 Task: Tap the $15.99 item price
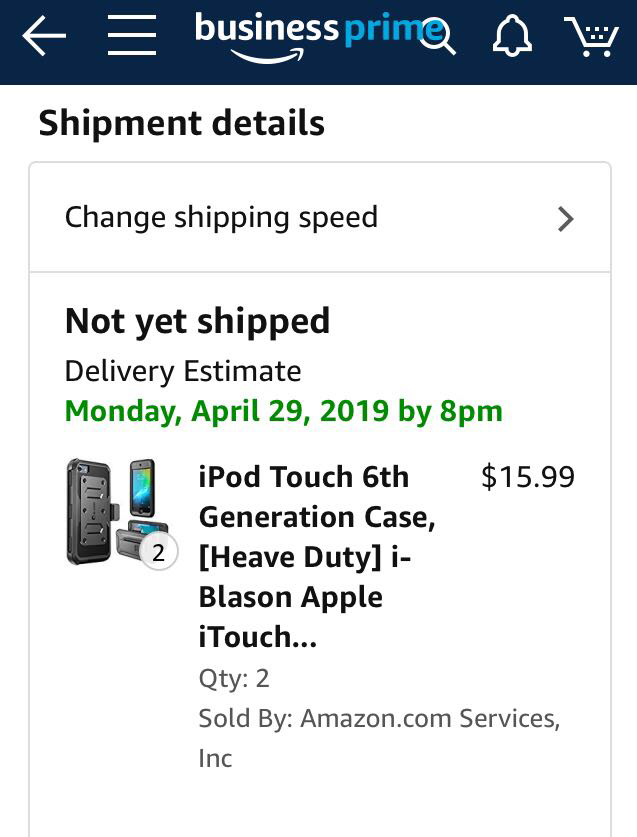(527, 477)
